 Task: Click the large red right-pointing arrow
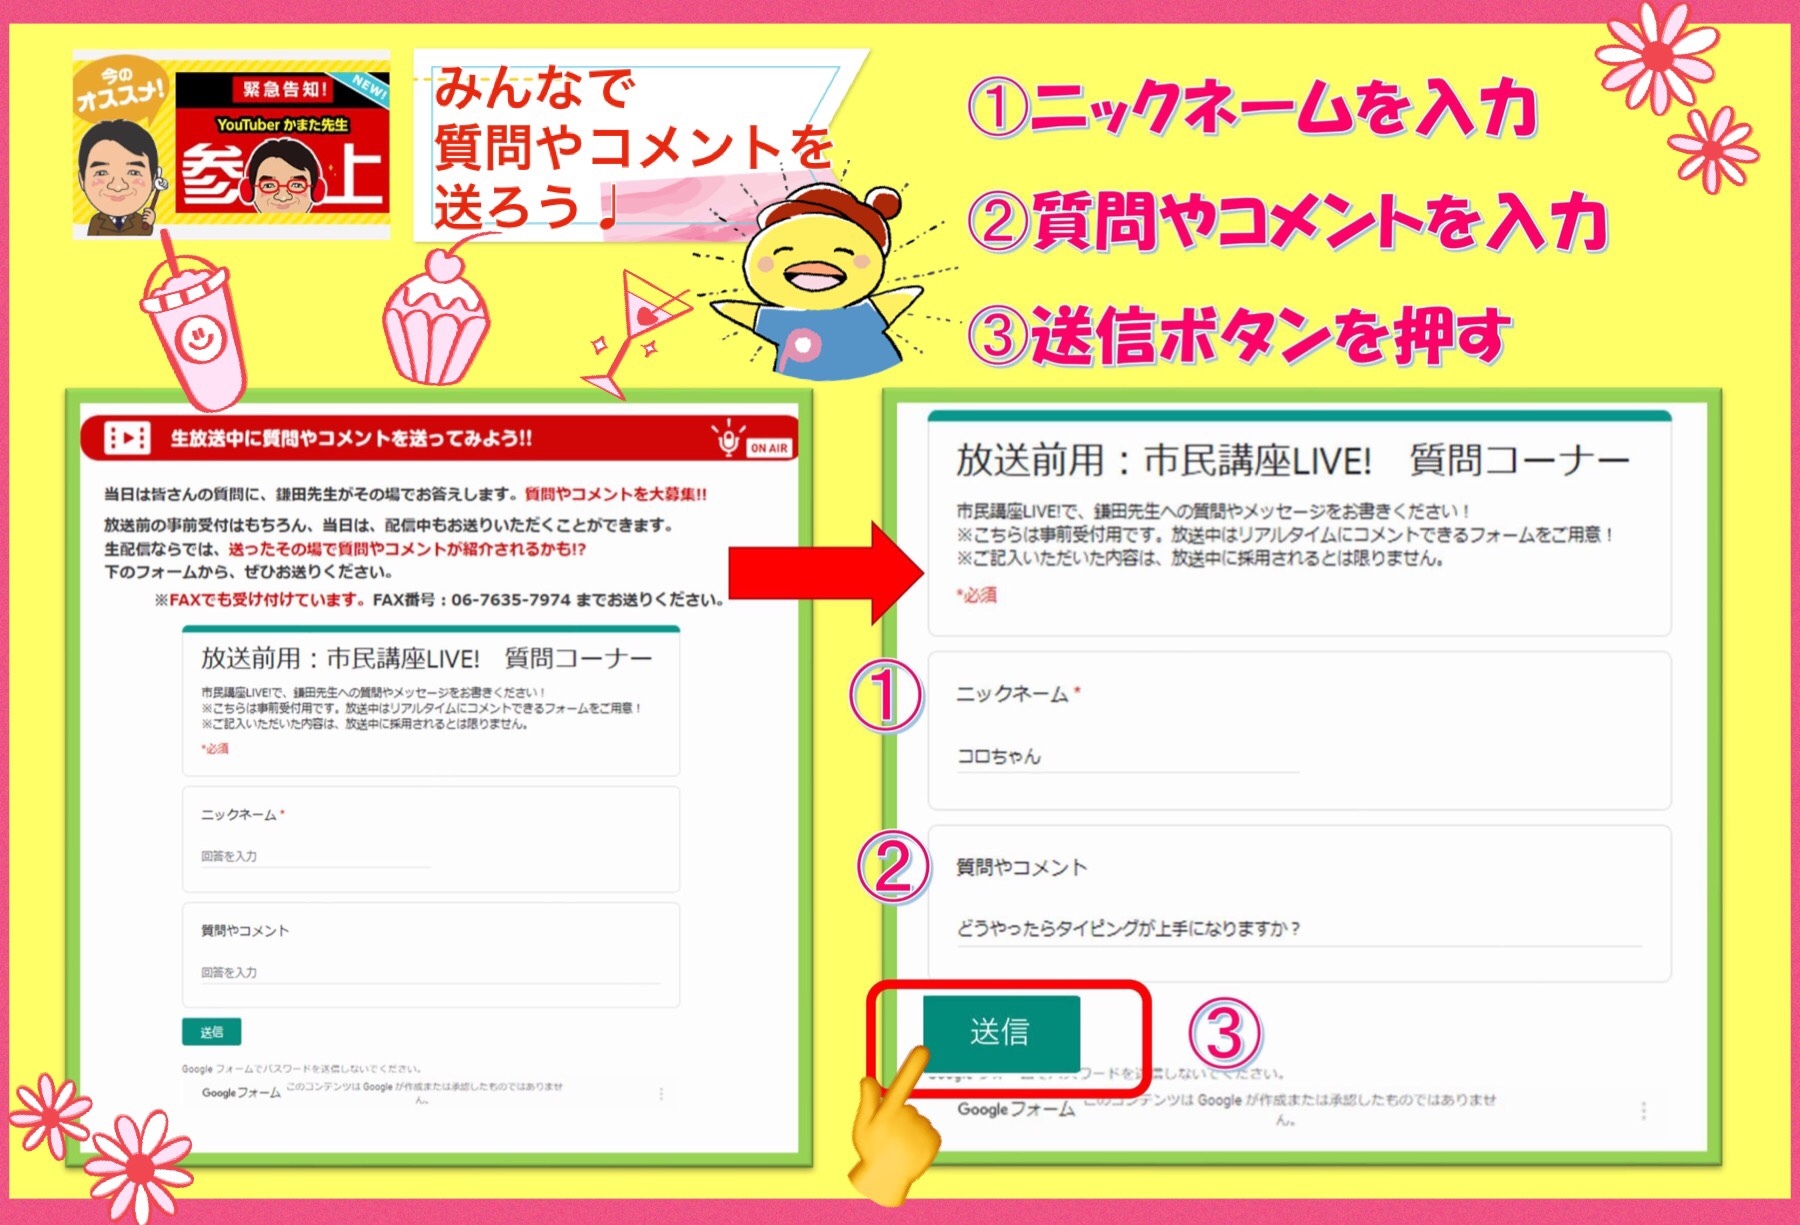point(825,573)
